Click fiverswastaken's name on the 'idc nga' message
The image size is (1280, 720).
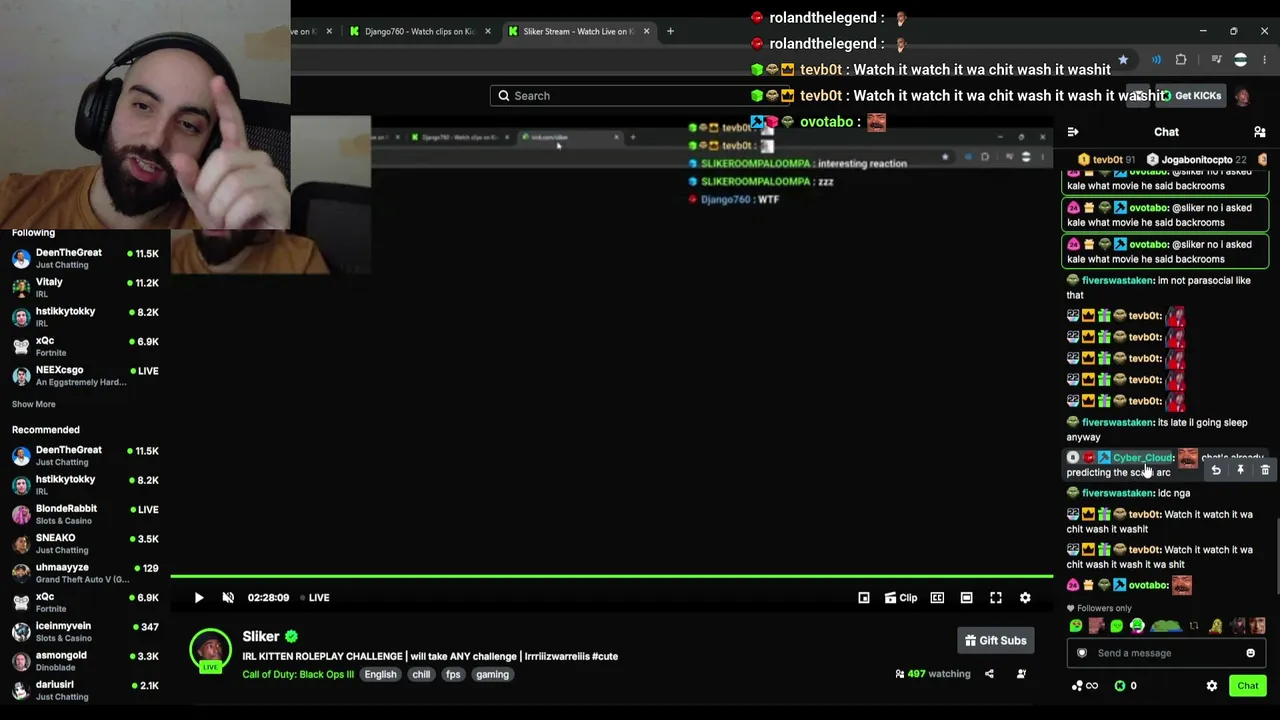coord(1117,493)
